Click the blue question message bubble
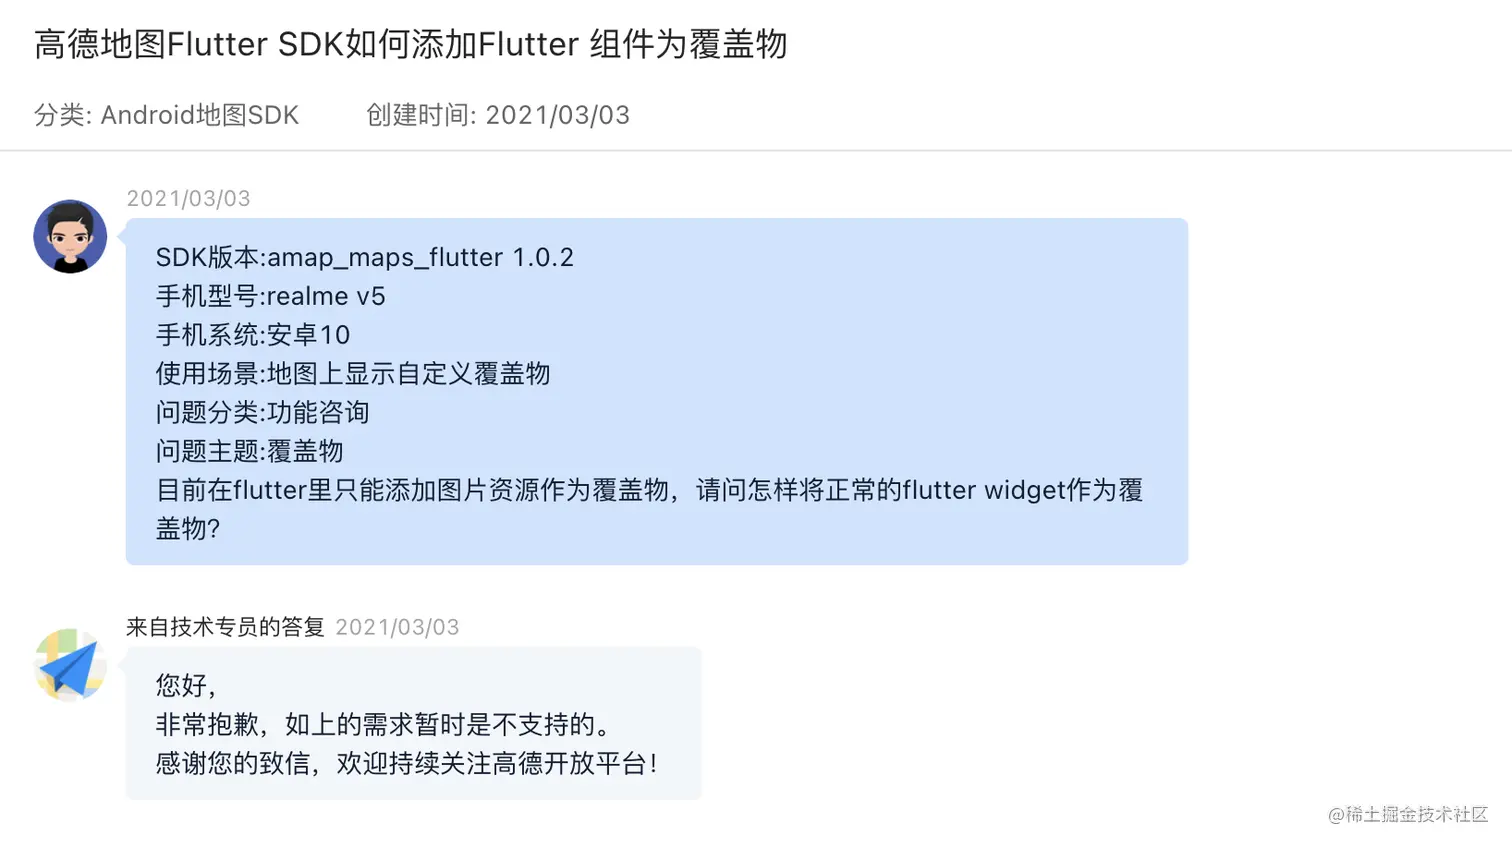 pos(657,392)
